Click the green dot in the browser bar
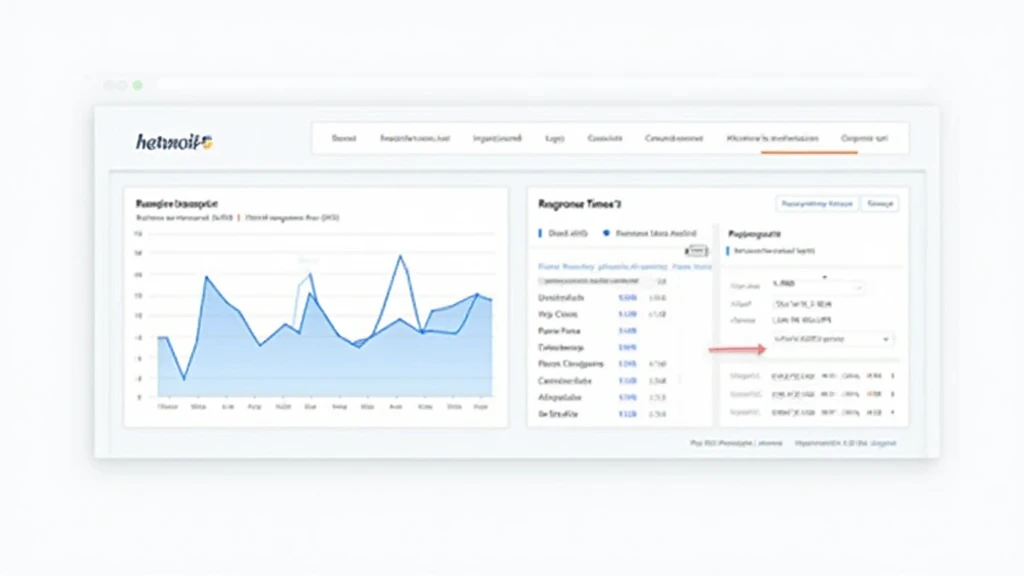The image size is (1024, 576). pos(137,85)
